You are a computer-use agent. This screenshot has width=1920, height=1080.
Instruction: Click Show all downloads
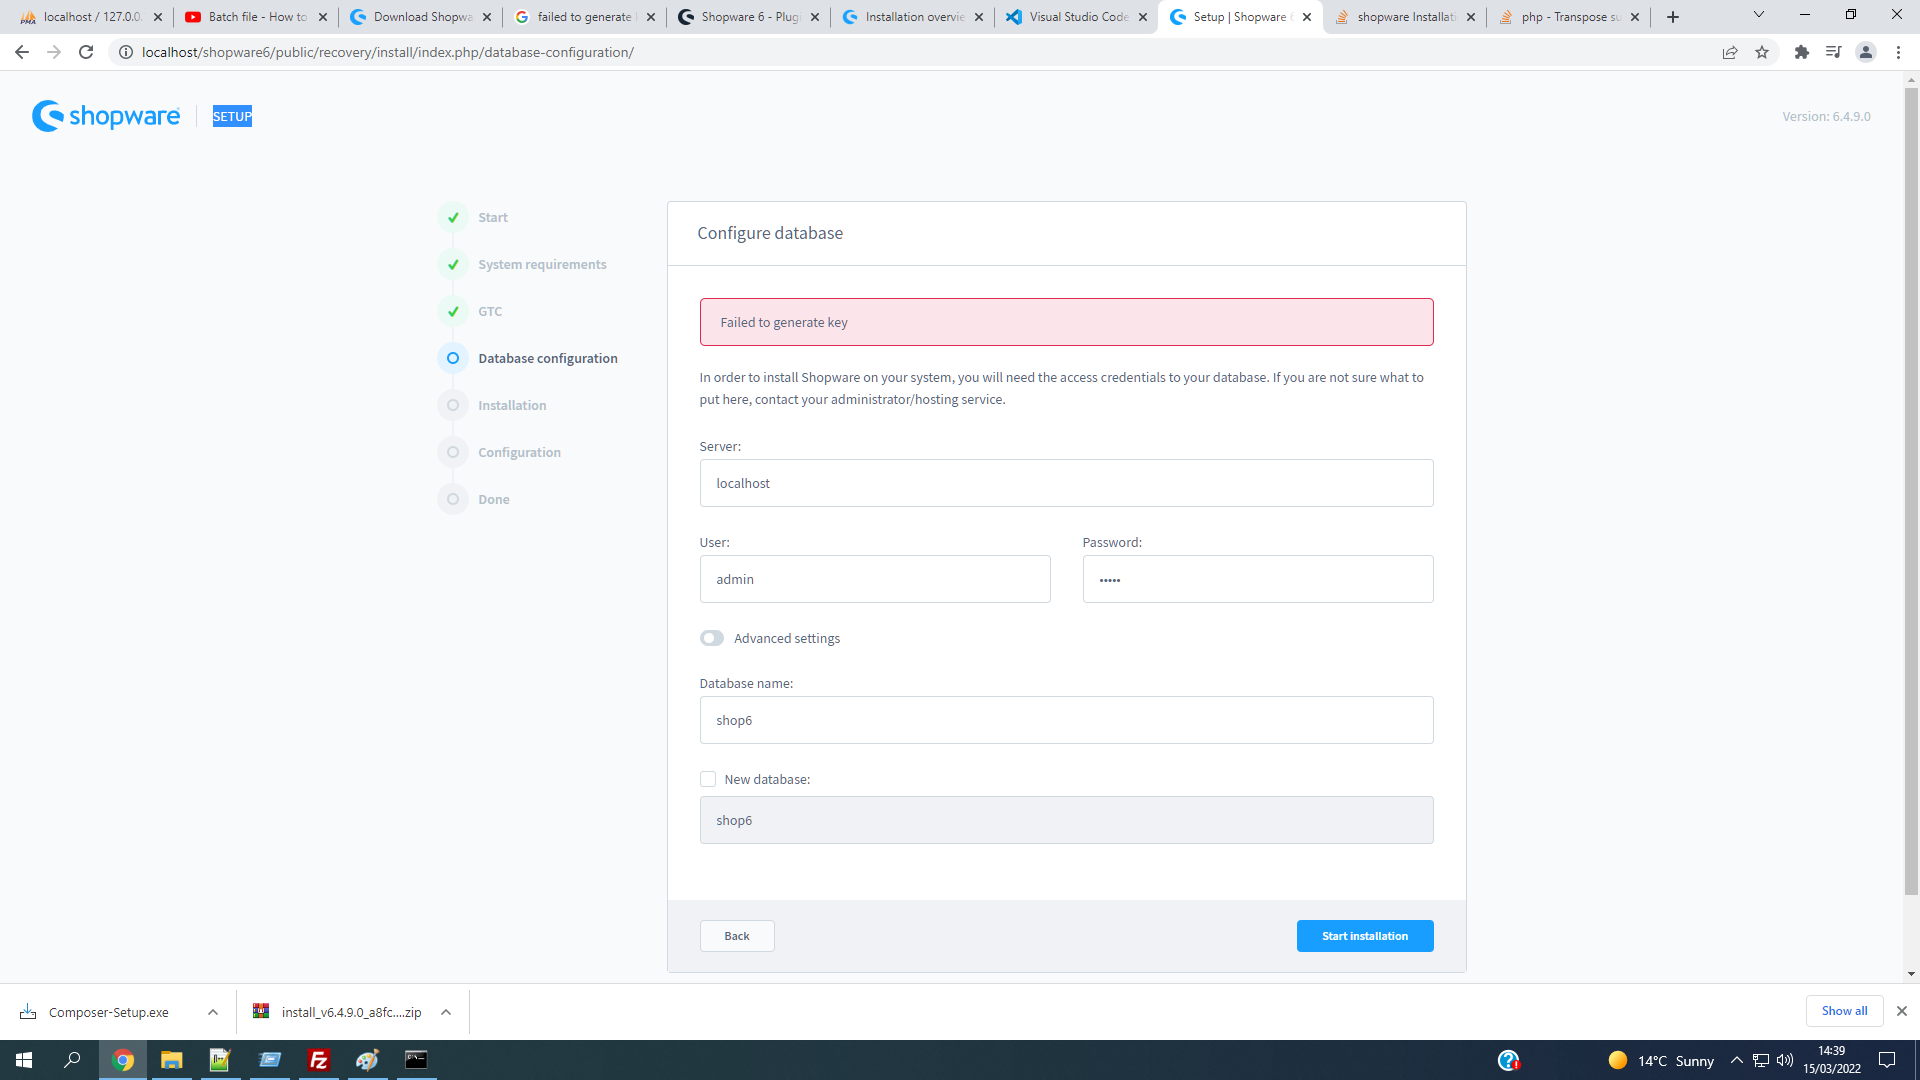coord(1844,1011)
